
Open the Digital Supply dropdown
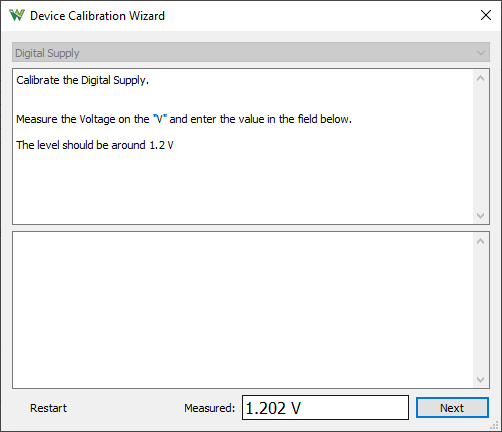pos(251,52)
